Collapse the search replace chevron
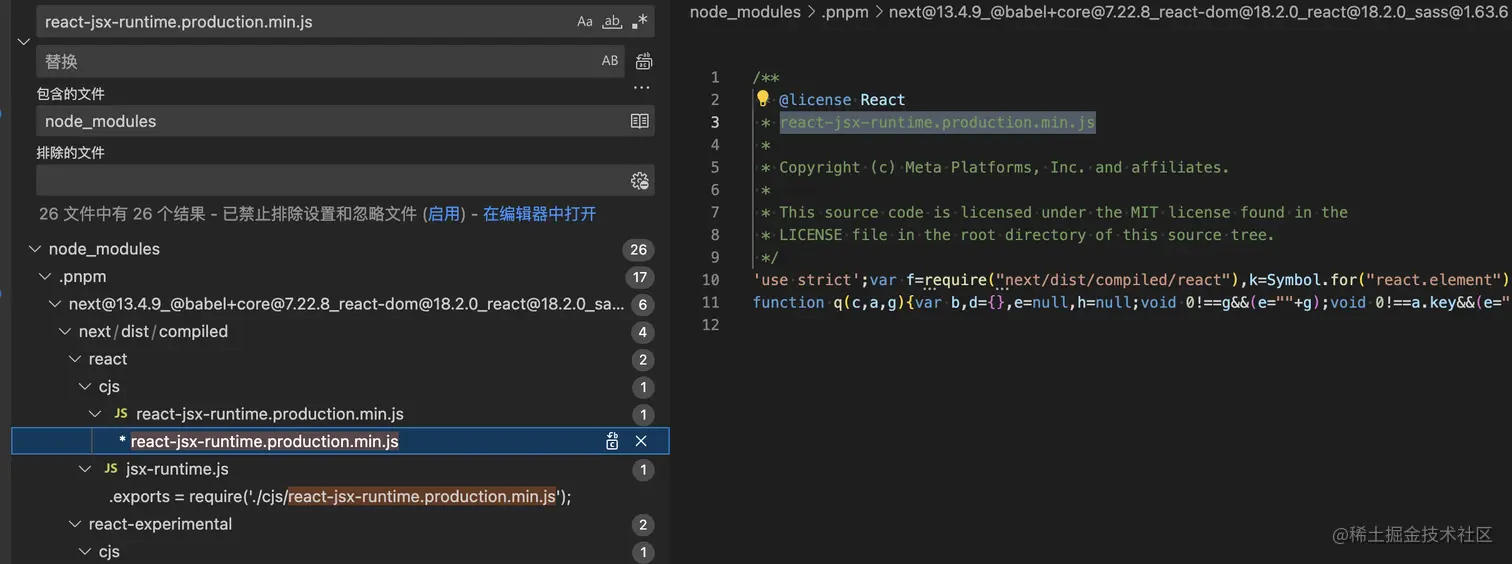 tap(24, 41)
